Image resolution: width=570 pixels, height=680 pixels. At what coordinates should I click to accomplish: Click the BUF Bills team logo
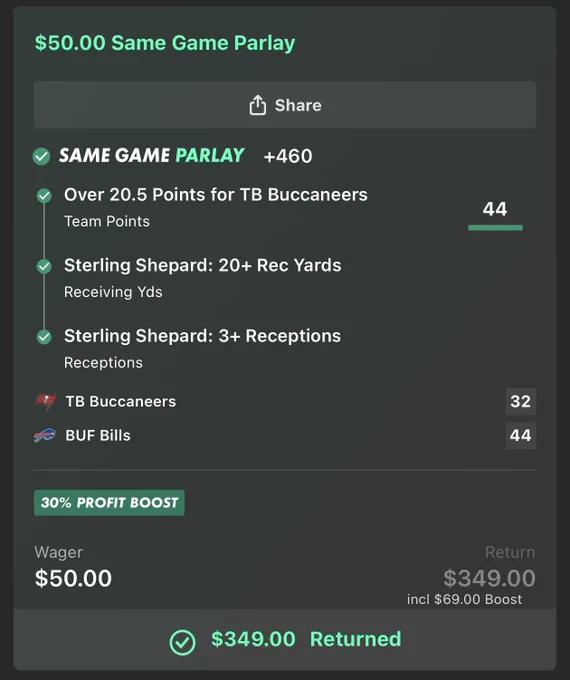click(45, 435)
